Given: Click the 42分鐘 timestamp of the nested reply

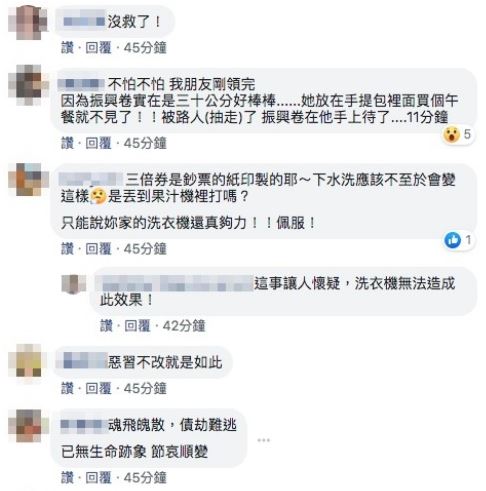Looking at the screenshot, I should [184, 326].
